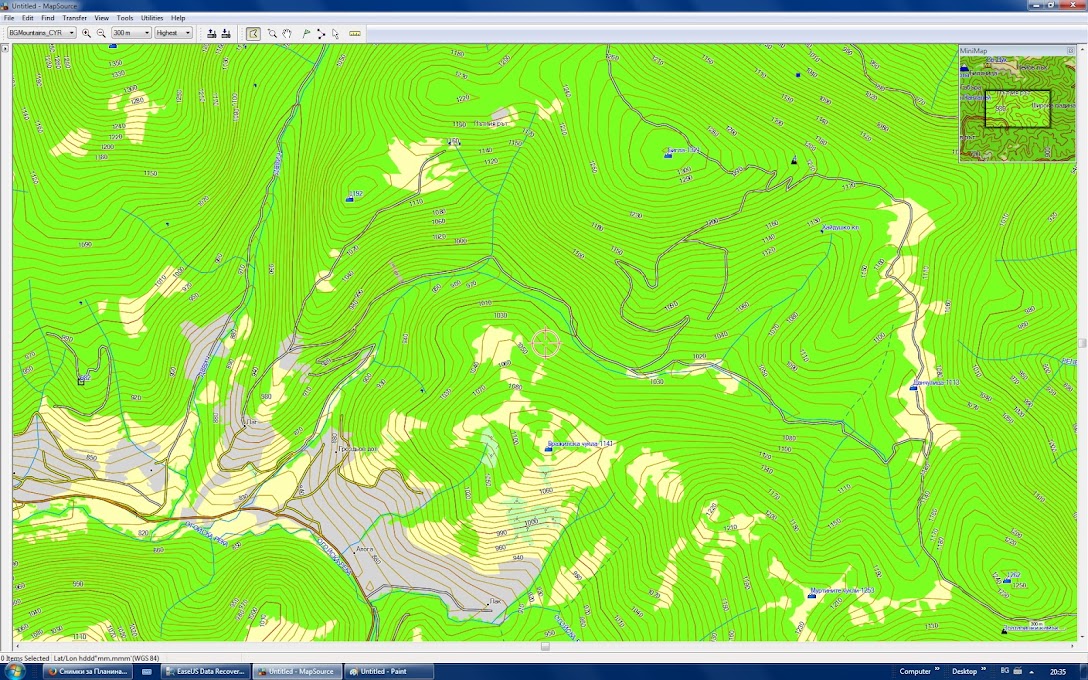Click the black viewport rectangle in the MiniMap
The height and width of the screenshot is (680, 1088).
point(1018,109)
